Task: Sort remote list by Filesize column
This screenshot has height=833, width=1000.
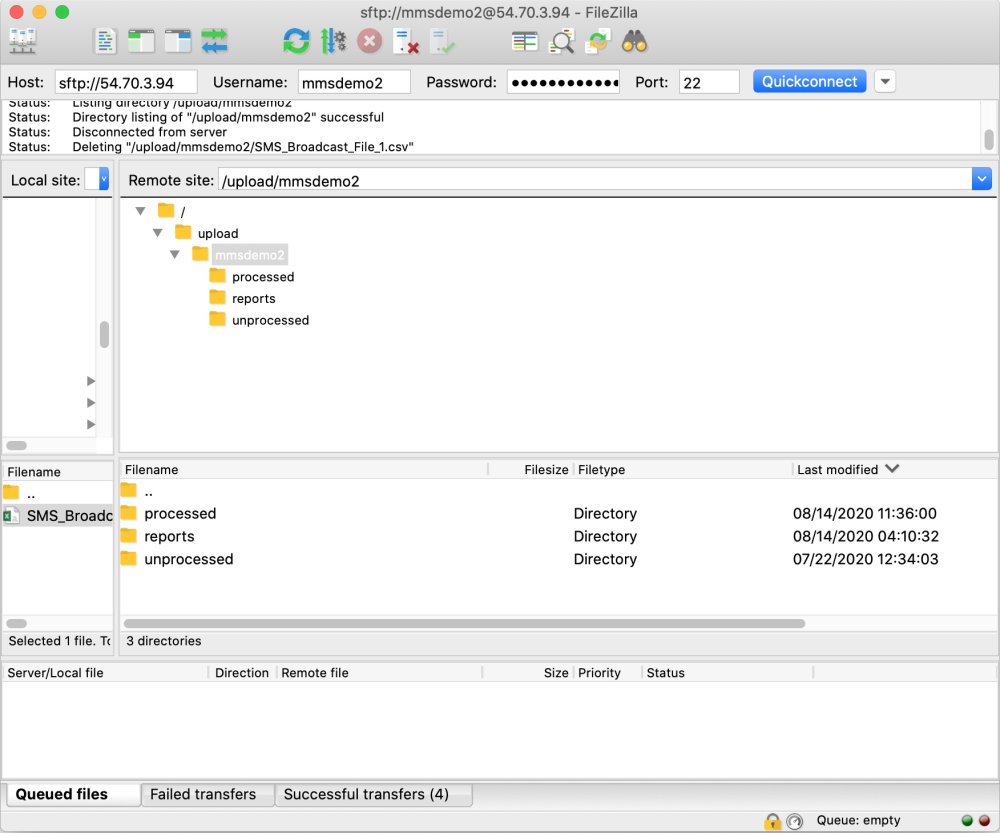Action: 531,469
